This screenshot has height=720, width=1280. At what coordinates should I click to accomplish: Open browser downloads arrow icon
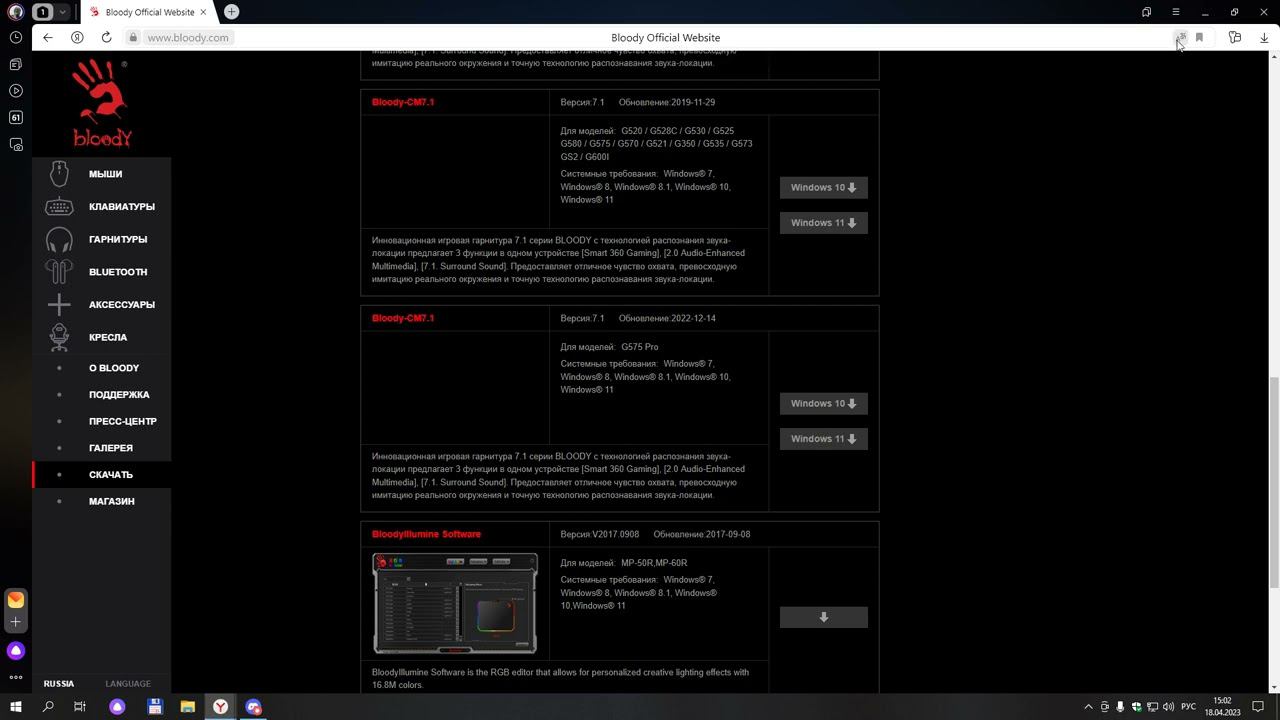pos(1264,37)
